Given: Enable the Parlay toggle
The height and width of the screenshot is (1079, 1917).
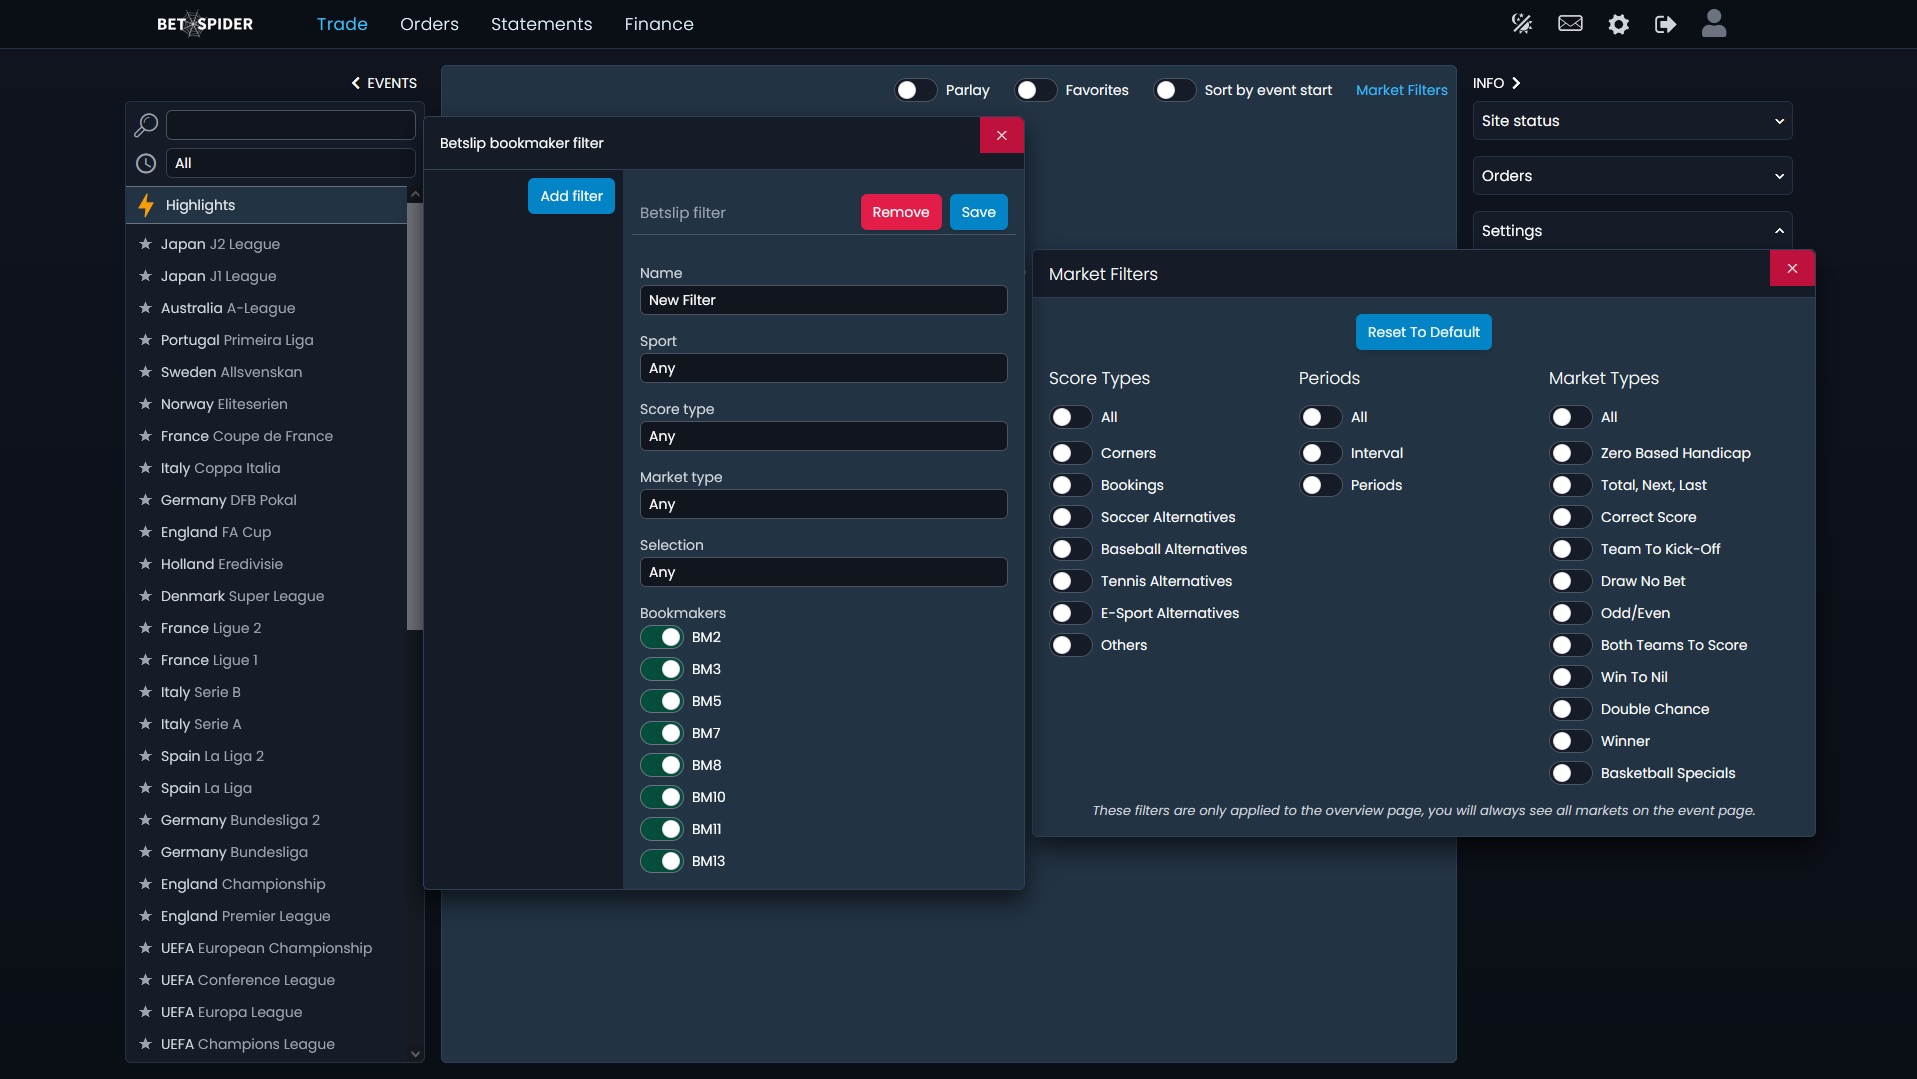Looking at the screenshot, I should (914, 90).
